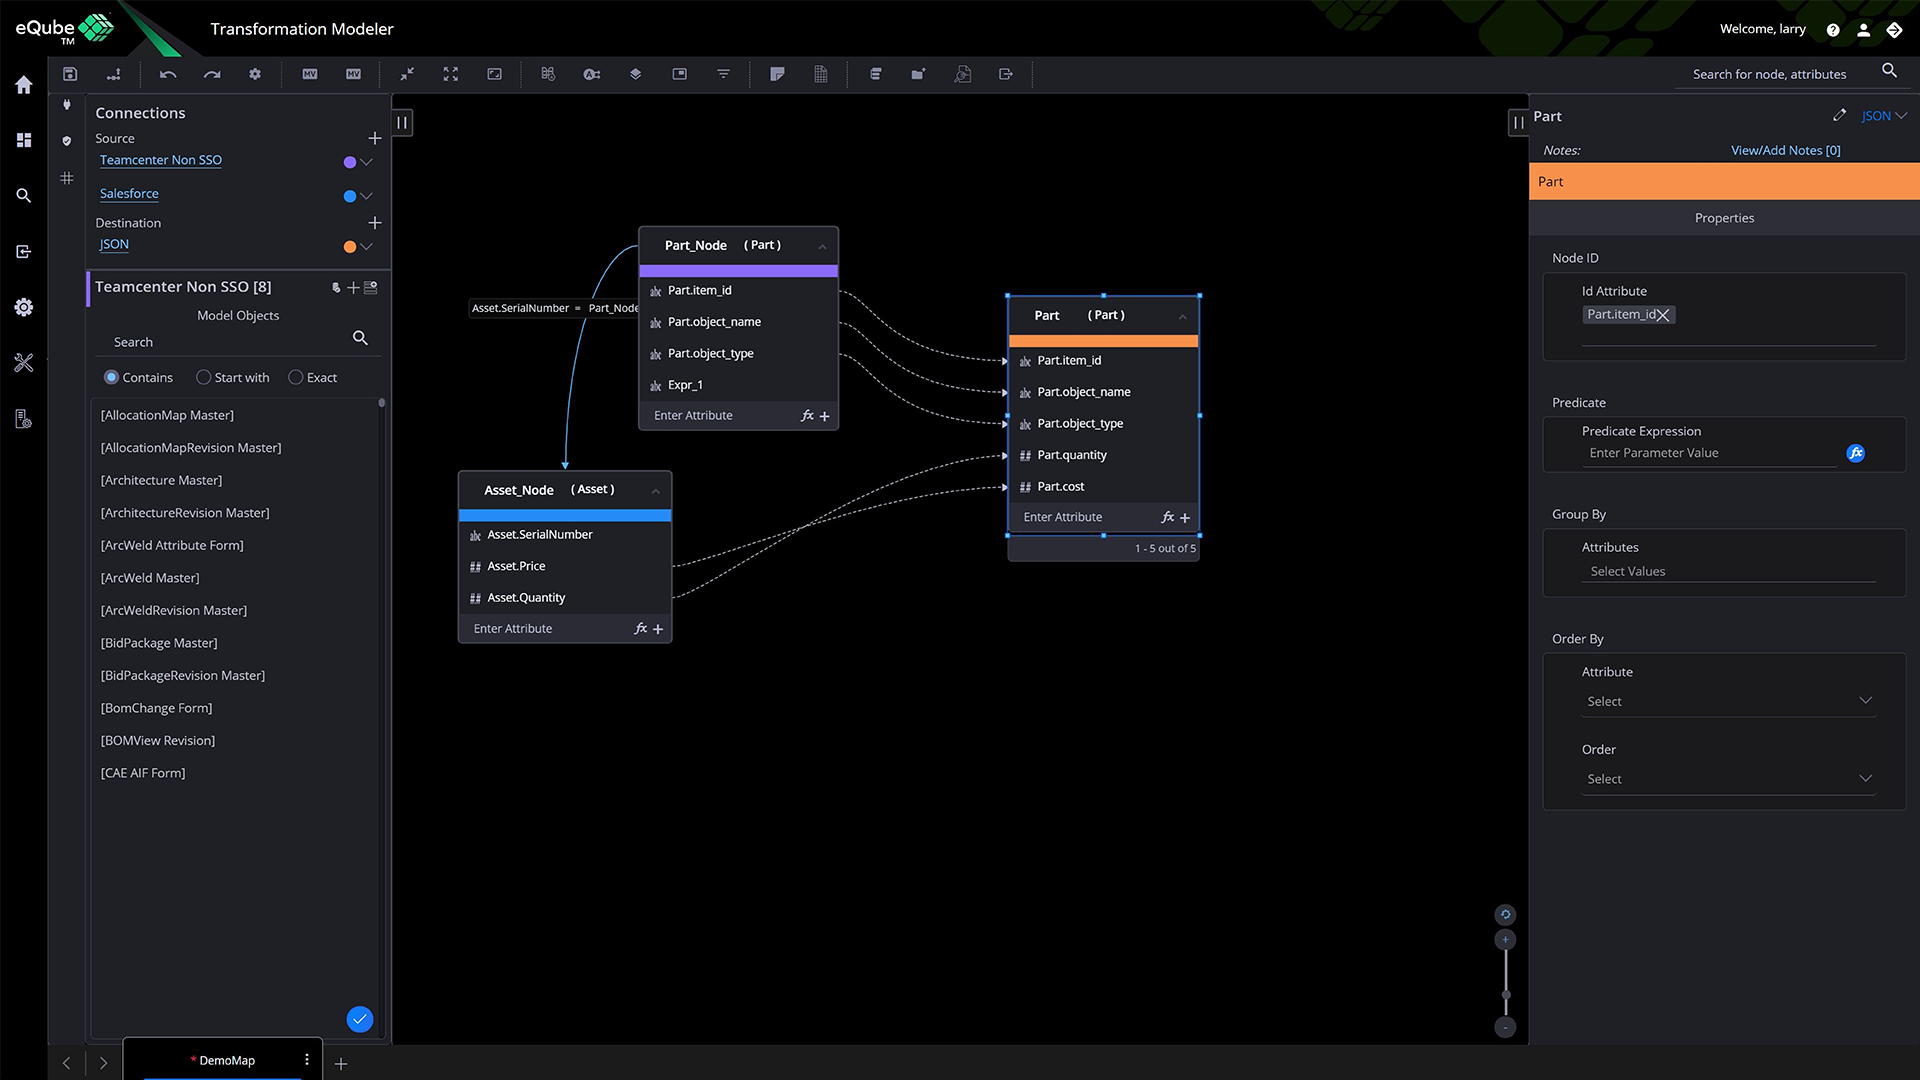Add a new Destination connection
Image resolution: width=1920 pixels, height=1080 pixels.
(x=375, y=222)
